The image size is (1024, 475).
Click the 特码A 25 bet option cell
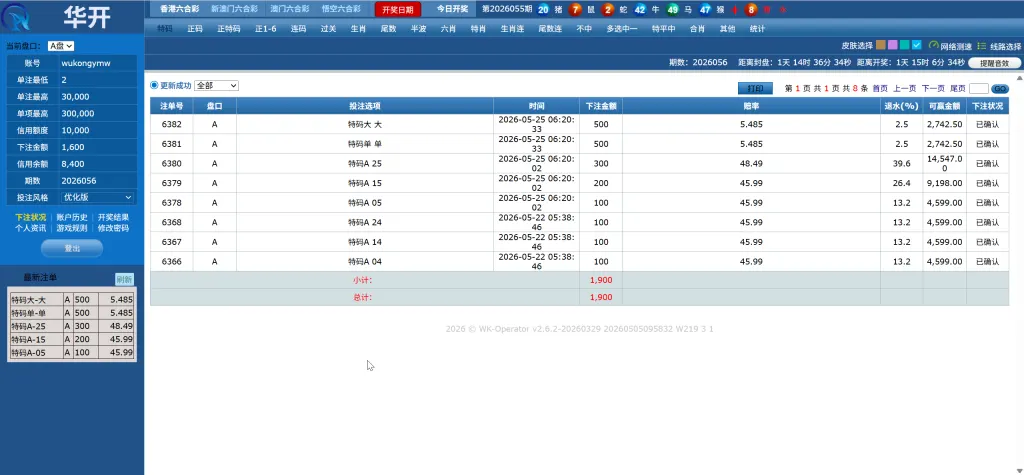[364, 163]
